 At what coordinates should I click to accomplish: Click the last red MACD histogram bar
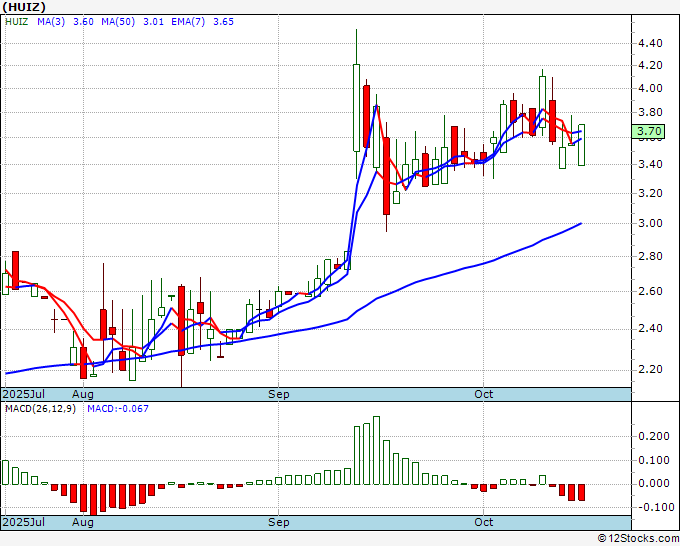click(582, 493)
